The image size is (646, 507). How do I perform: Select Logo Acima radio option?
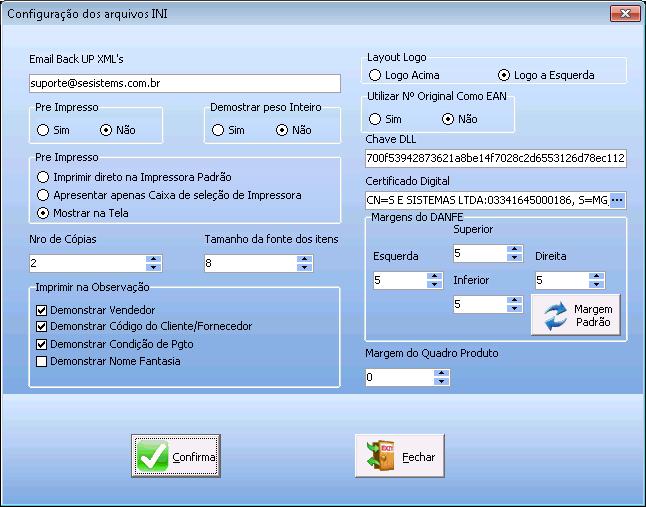pos(375,75)
